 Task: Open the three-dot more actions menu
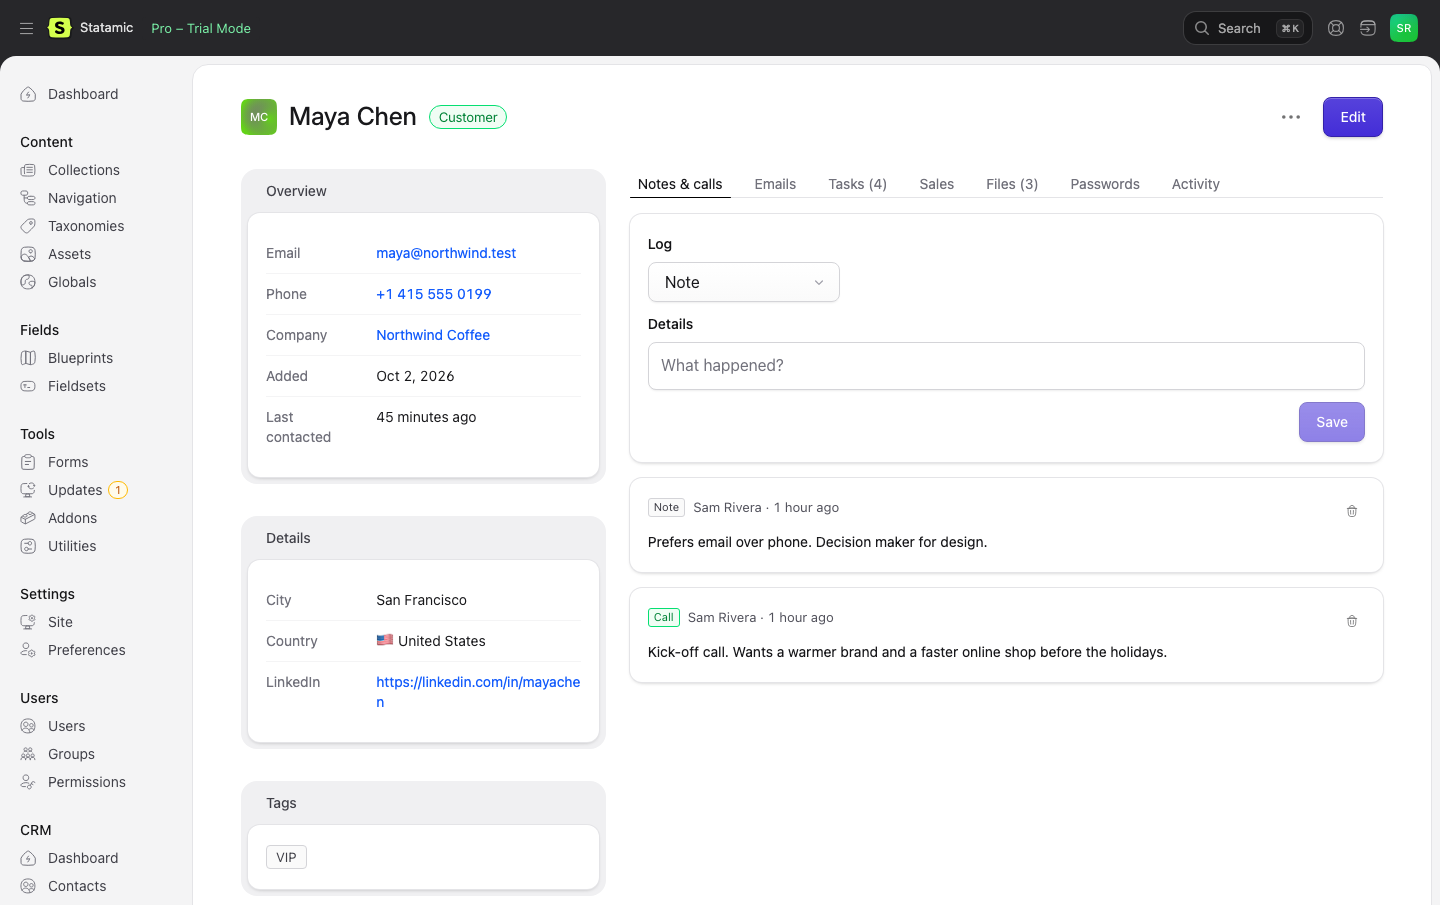tap(1291, 117)
